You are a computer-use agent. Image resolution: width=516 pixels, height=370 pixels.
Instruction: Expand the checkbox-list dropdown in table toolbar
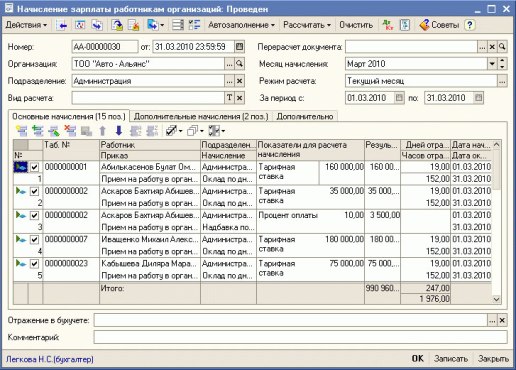click(x=223, y=131)
